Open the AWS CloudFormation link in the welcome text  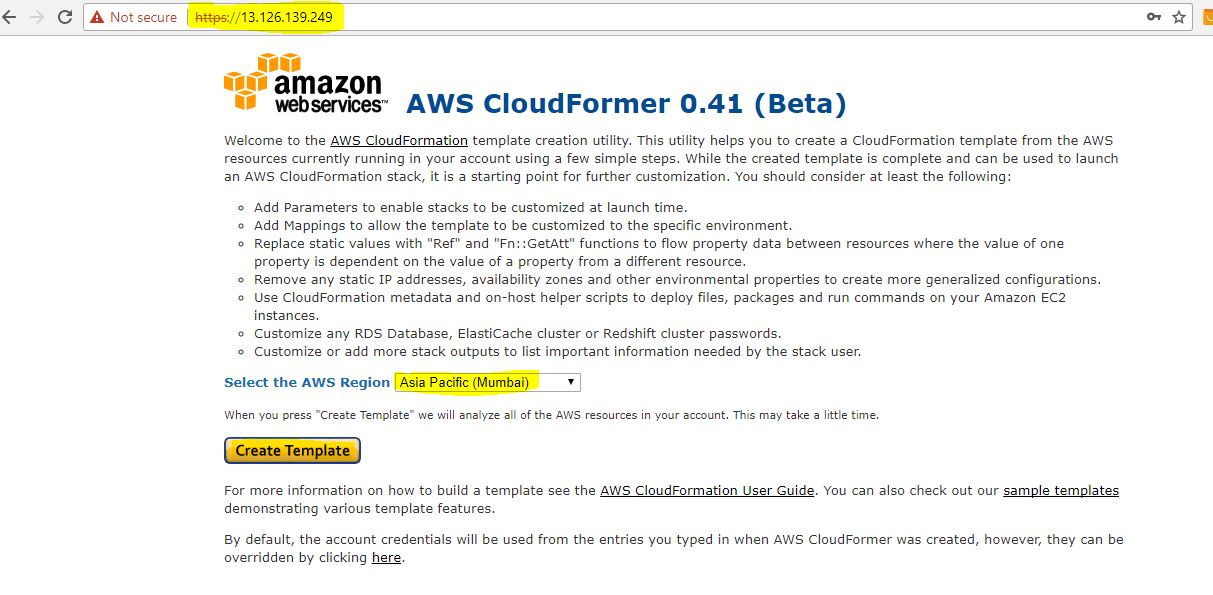click(x=398, y=140)
